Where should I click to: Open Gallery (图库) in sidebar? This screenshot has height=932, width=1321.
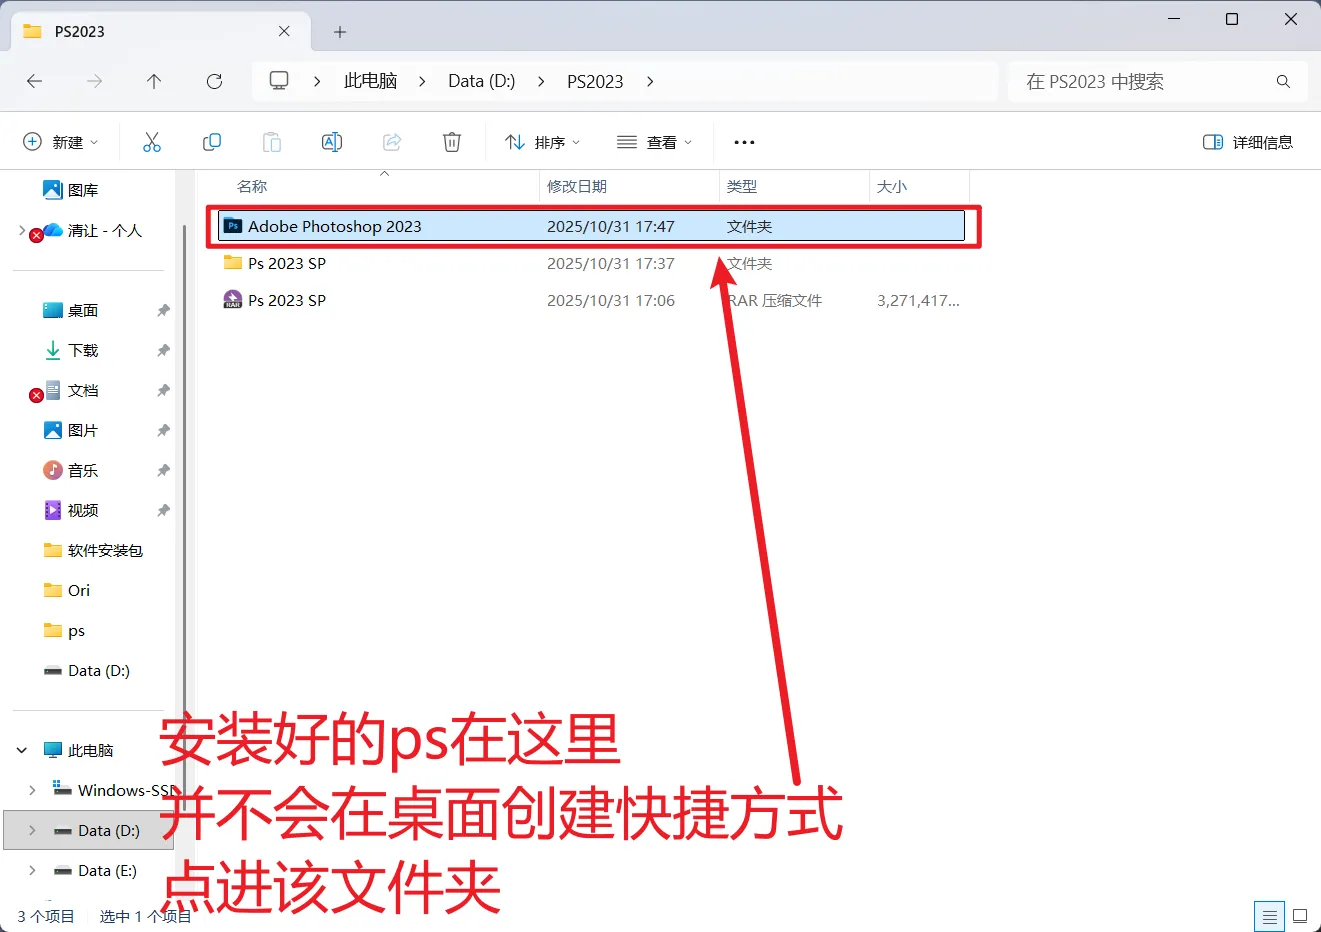click(x=70, y=190)
